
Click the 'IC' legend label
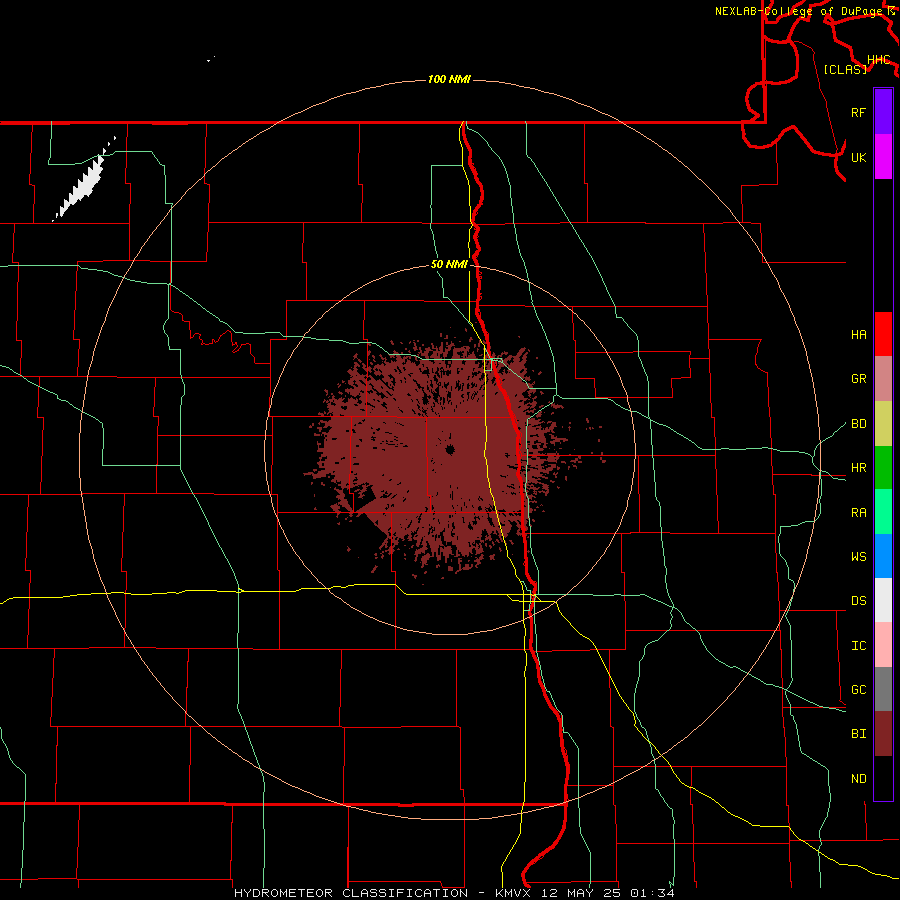[858, 646]
